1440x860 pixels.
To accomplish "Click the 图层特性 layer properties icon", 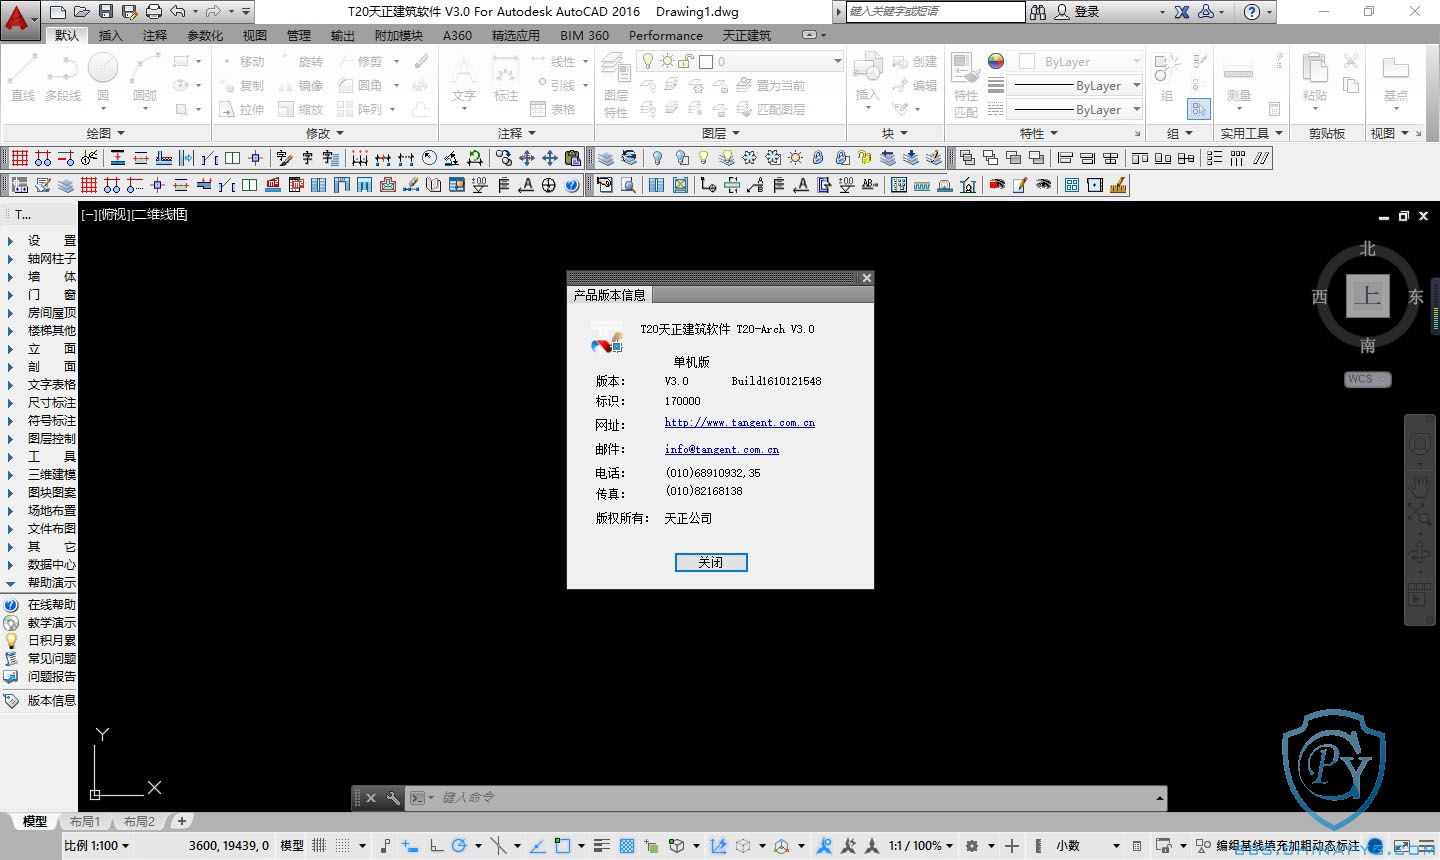I will tap(616, 85).
